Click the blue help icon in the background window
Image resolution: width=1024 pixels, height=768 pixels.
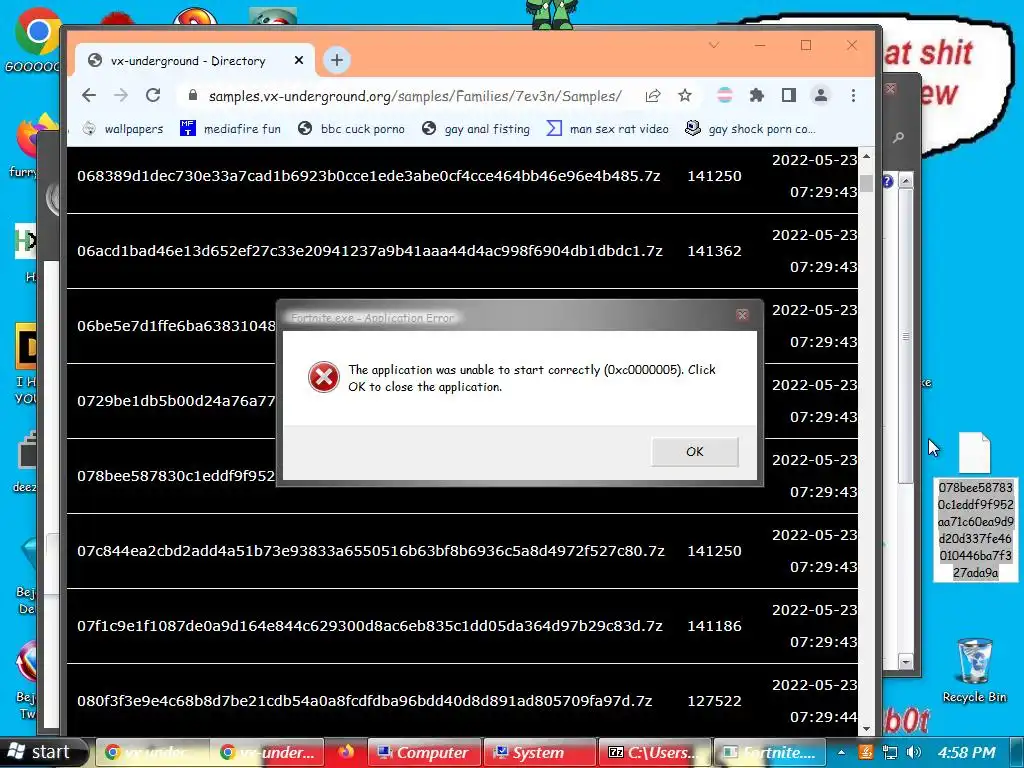coord(888,181)
